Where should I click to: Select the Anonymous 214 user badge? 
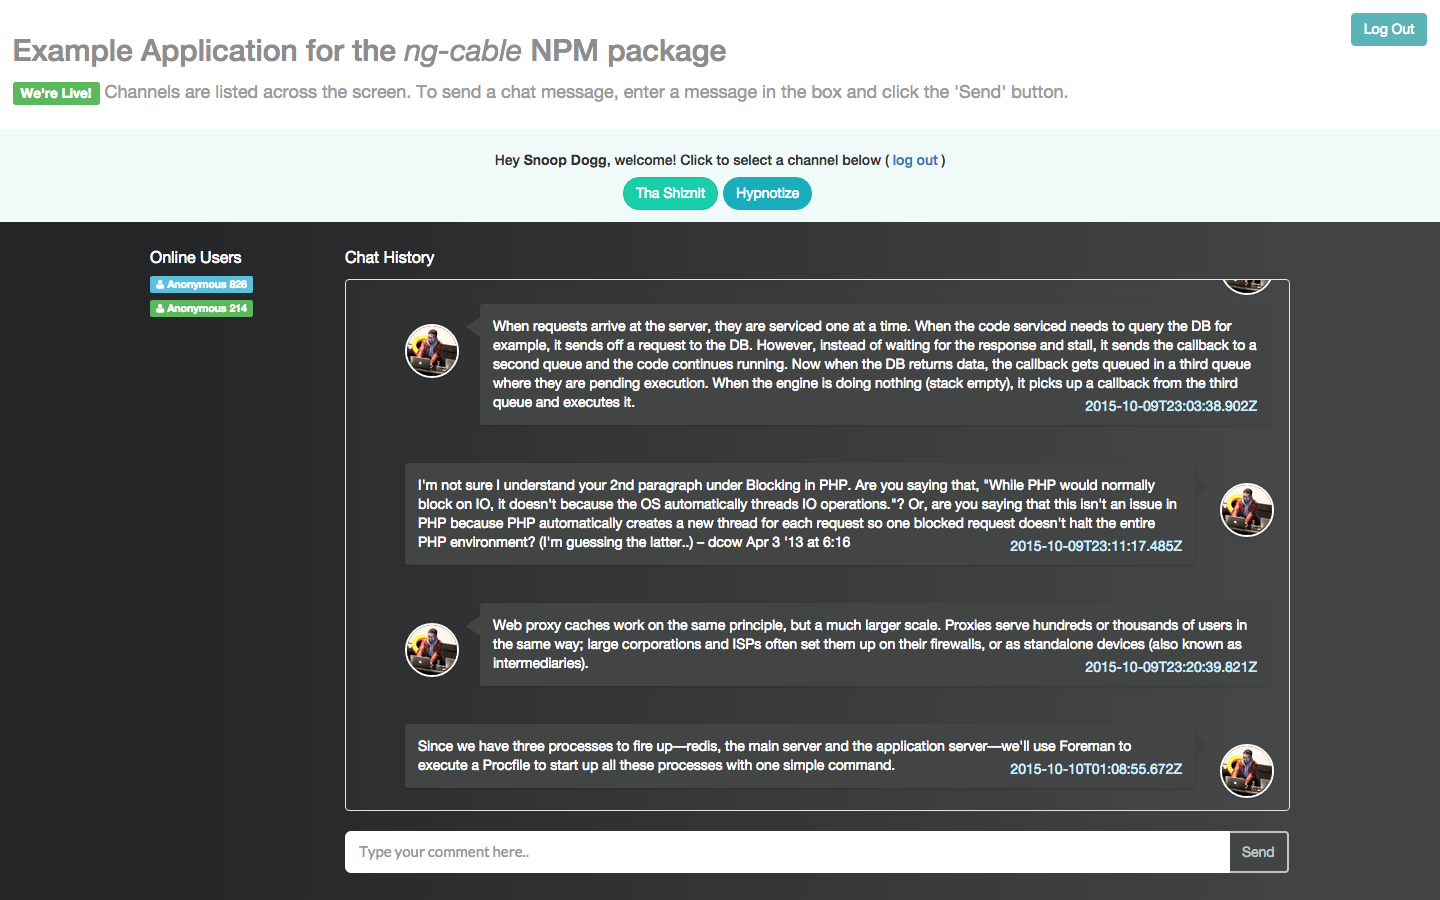(x=201, y=308)
